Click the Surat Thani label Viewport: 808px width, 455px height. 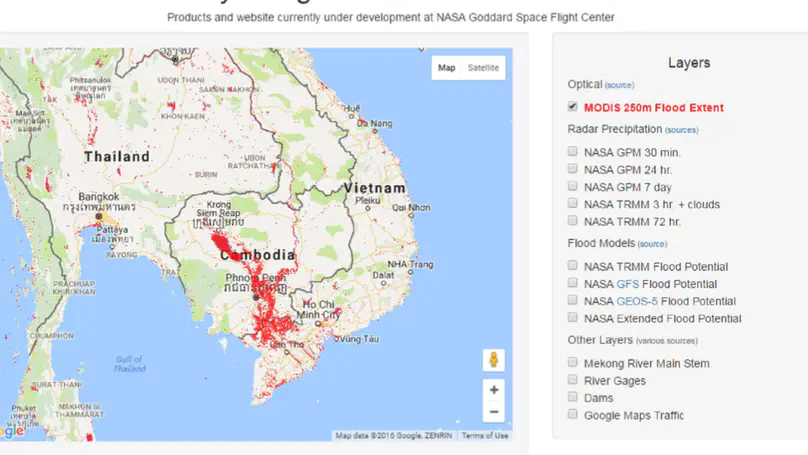[x=57, y=384]
